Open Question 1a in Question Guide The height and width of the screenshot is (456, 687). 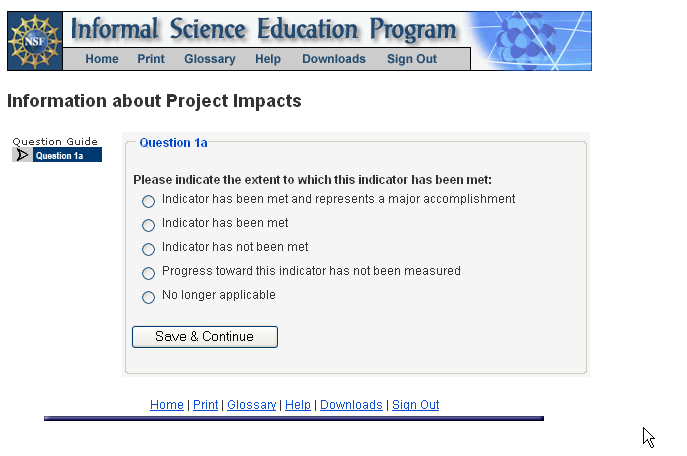[66, 155]
